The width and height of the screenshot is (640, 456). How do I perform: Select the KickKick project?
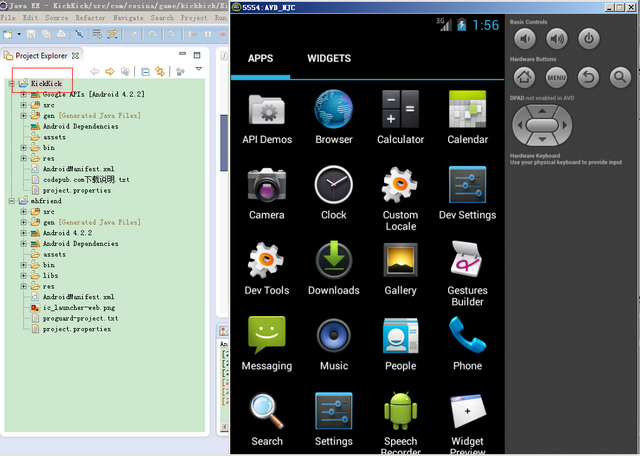tap(46, 84)
